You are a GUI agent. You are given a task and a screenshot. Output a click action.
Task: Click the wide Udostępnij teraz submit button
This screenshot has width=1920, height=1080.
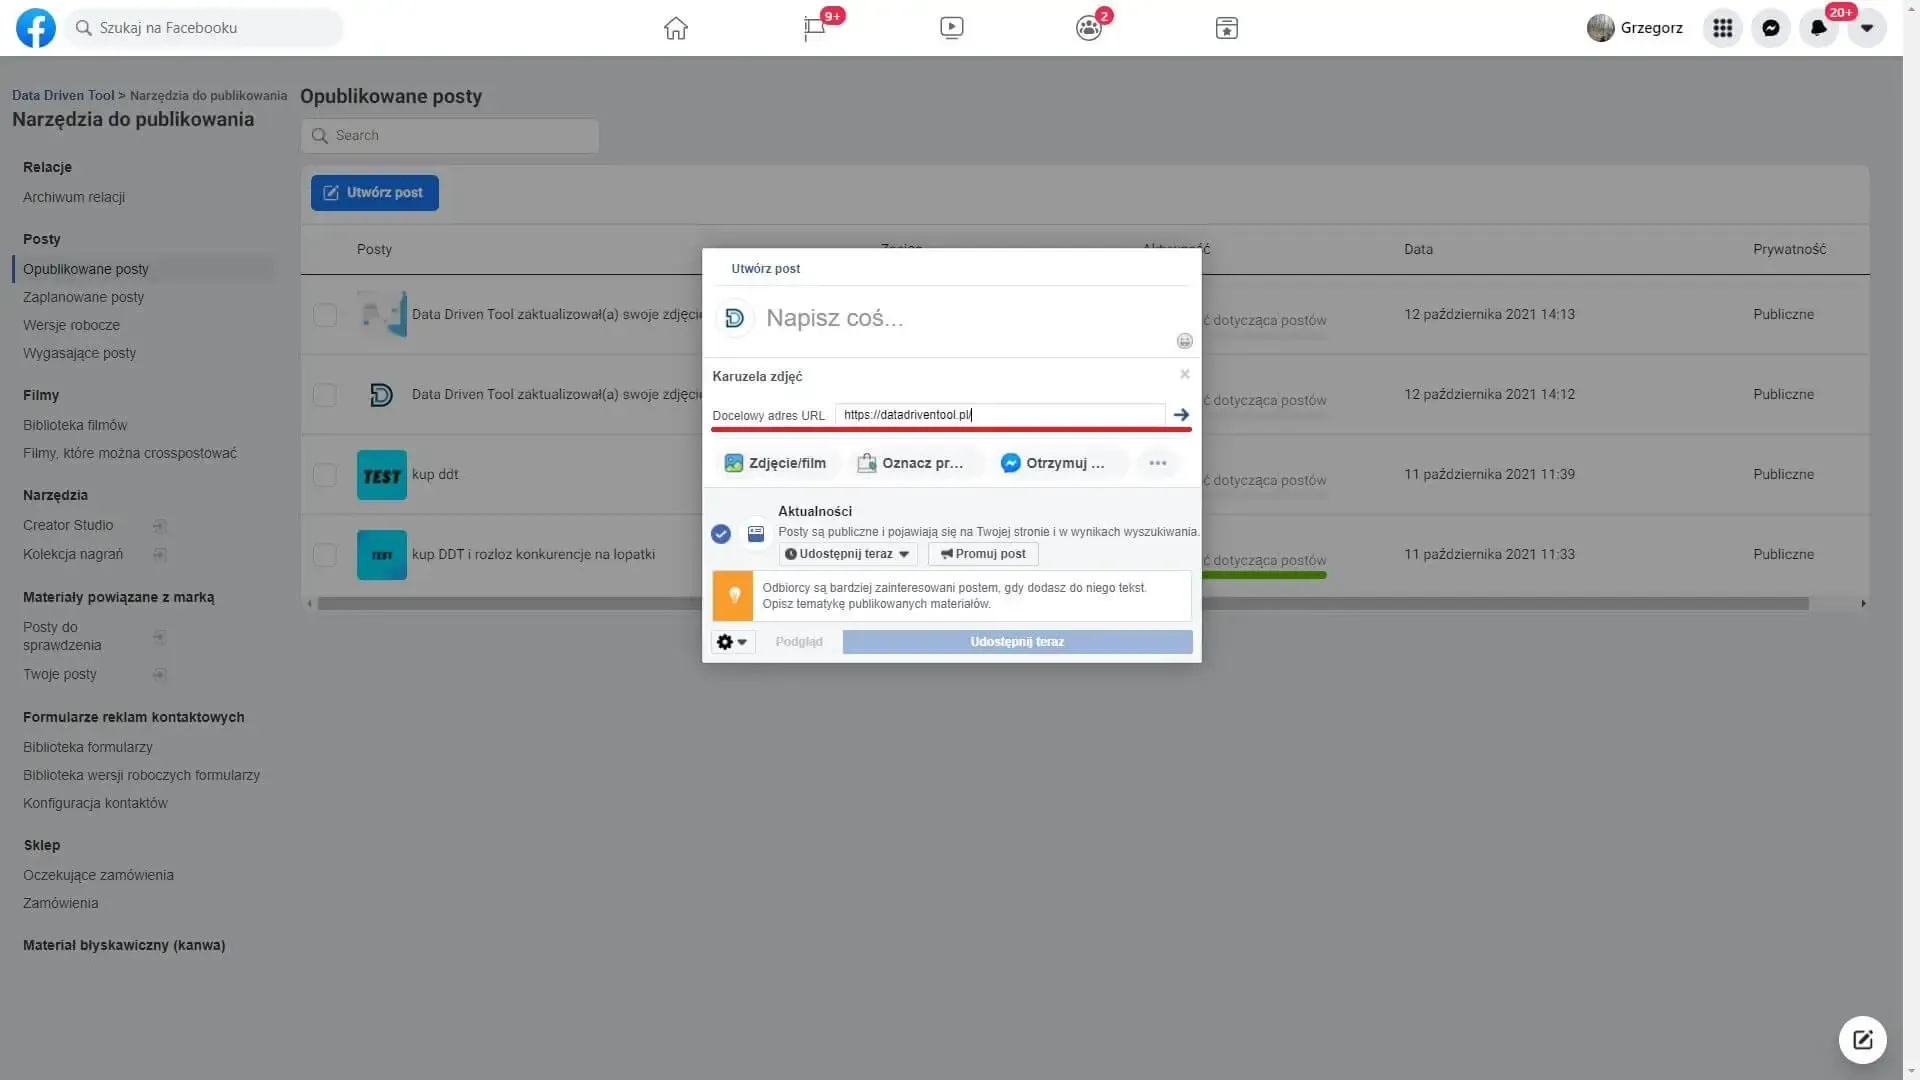(1017, 642)
